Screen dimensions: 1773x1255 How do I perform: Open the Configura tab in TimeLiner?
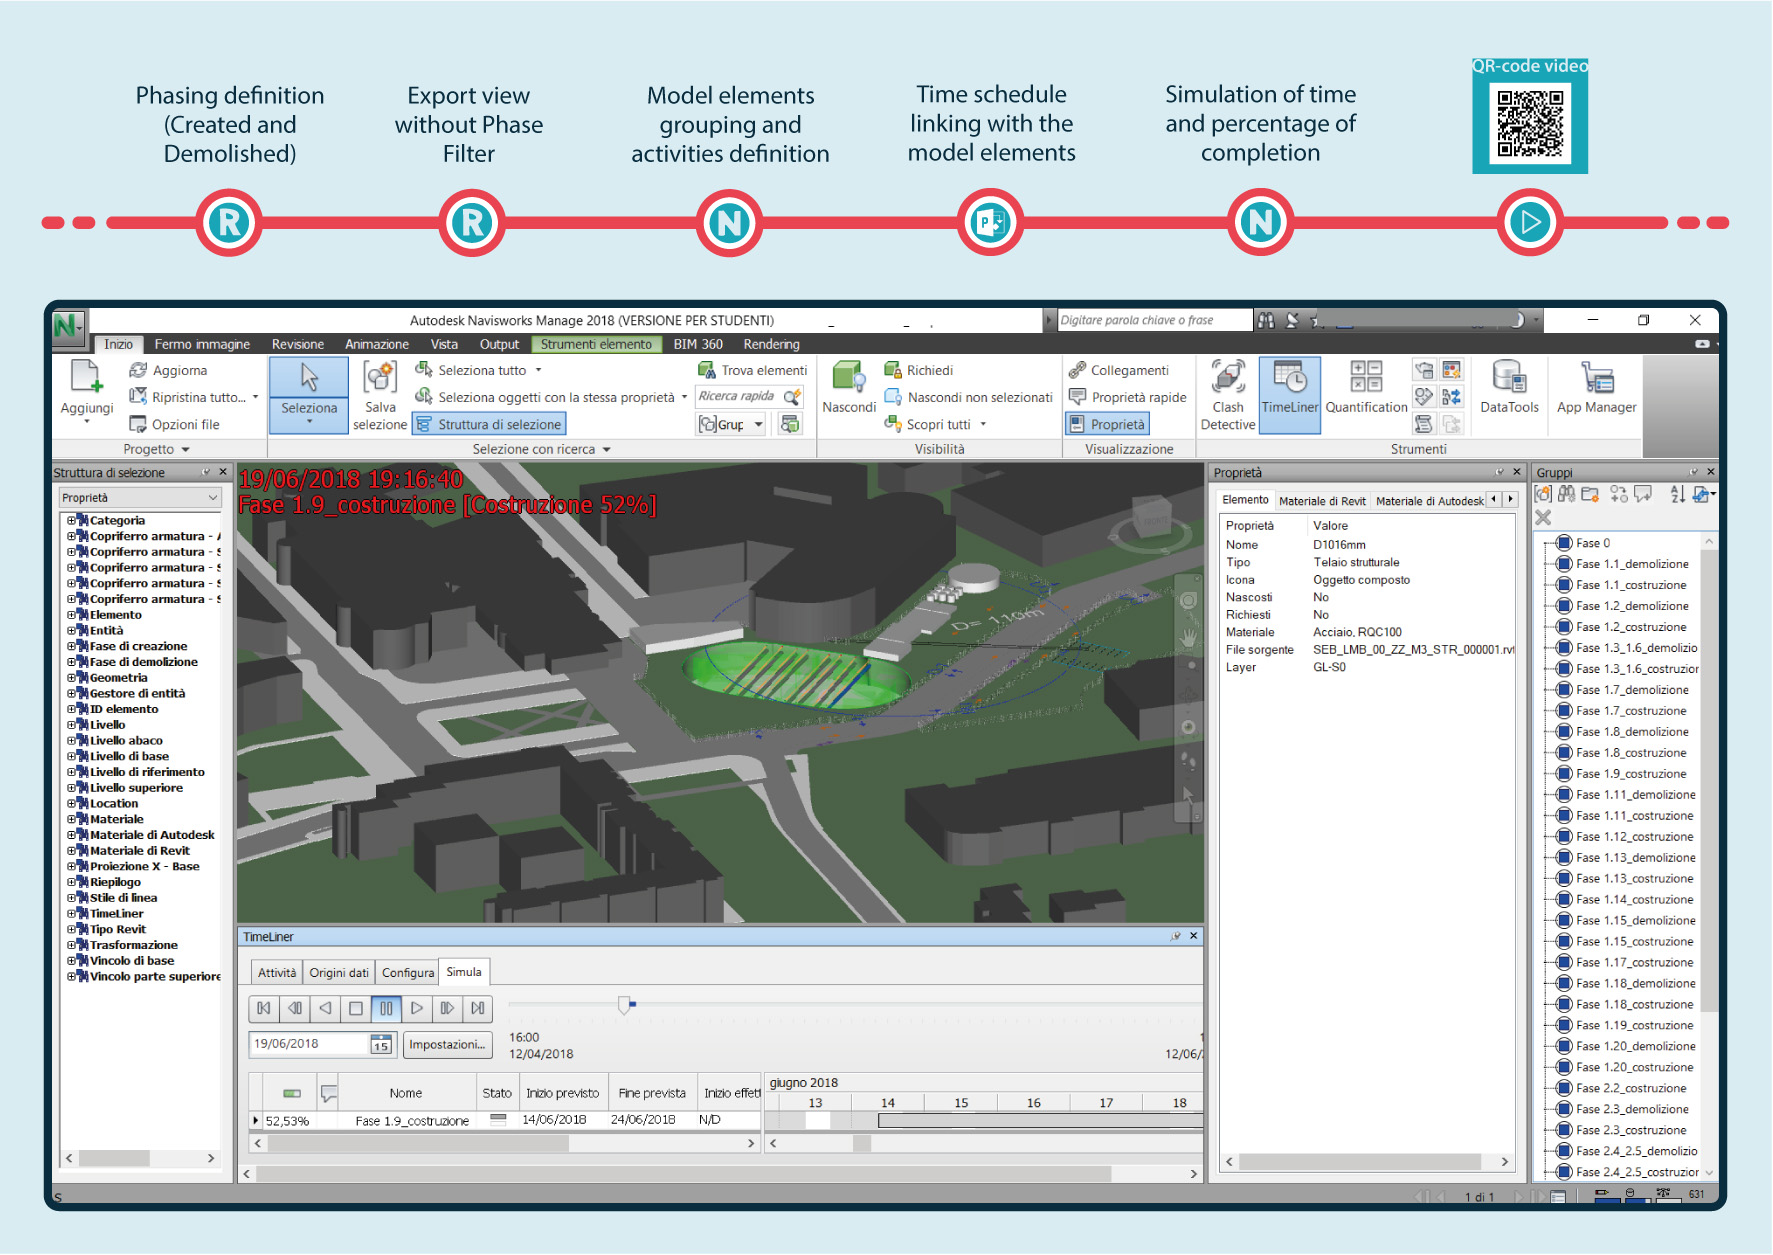(x=408, y=973)
